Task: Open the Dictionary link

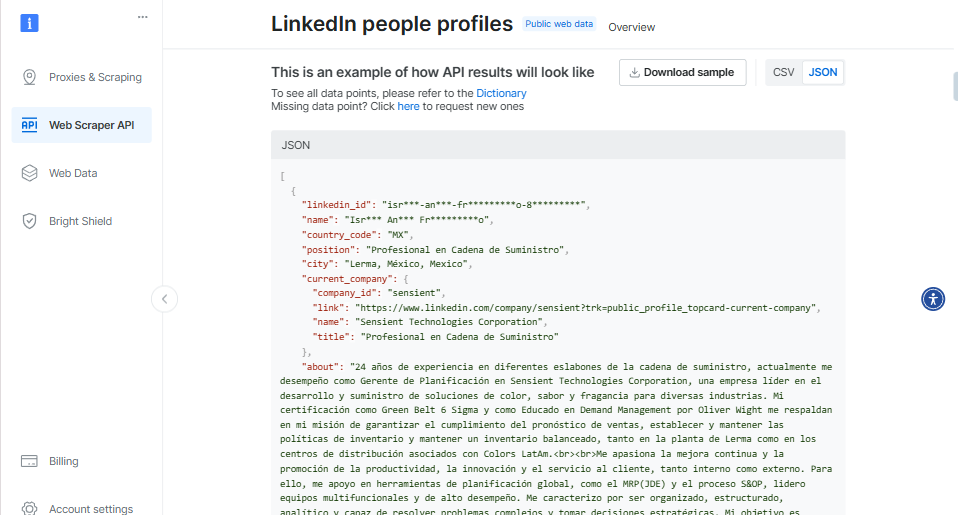Action: tap(501, 93)
